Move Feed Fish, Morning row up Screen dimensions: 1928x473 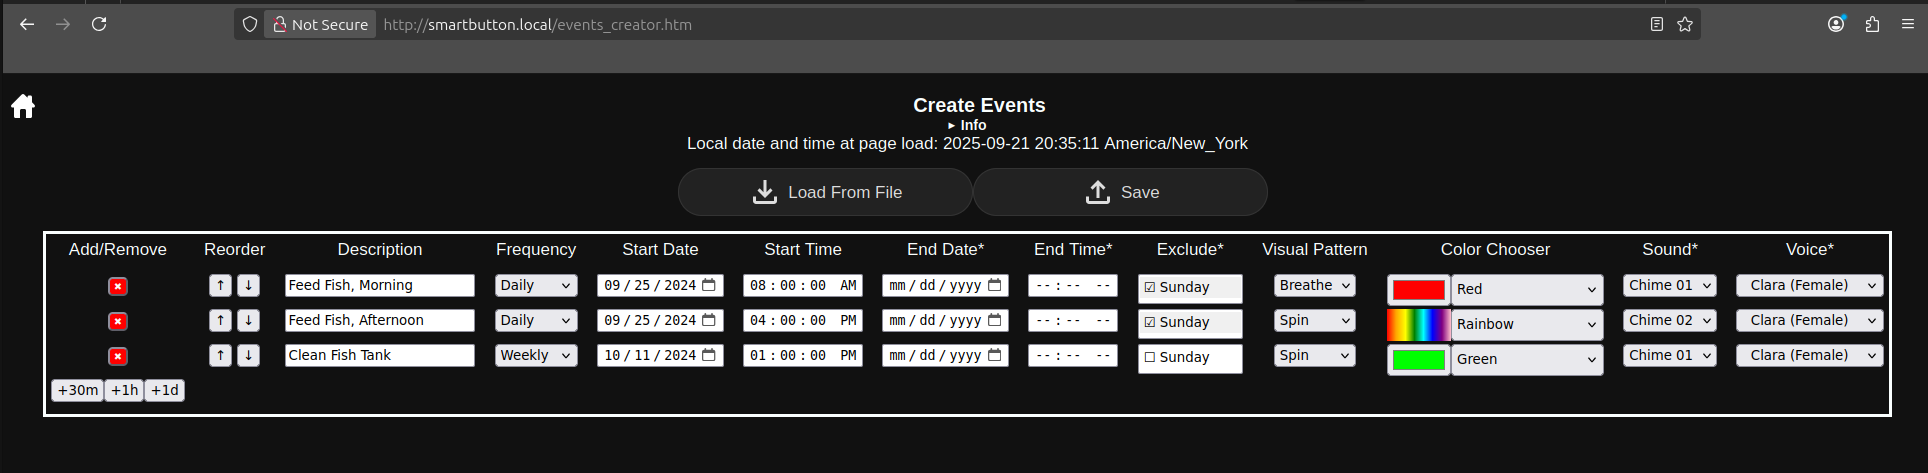221,285
